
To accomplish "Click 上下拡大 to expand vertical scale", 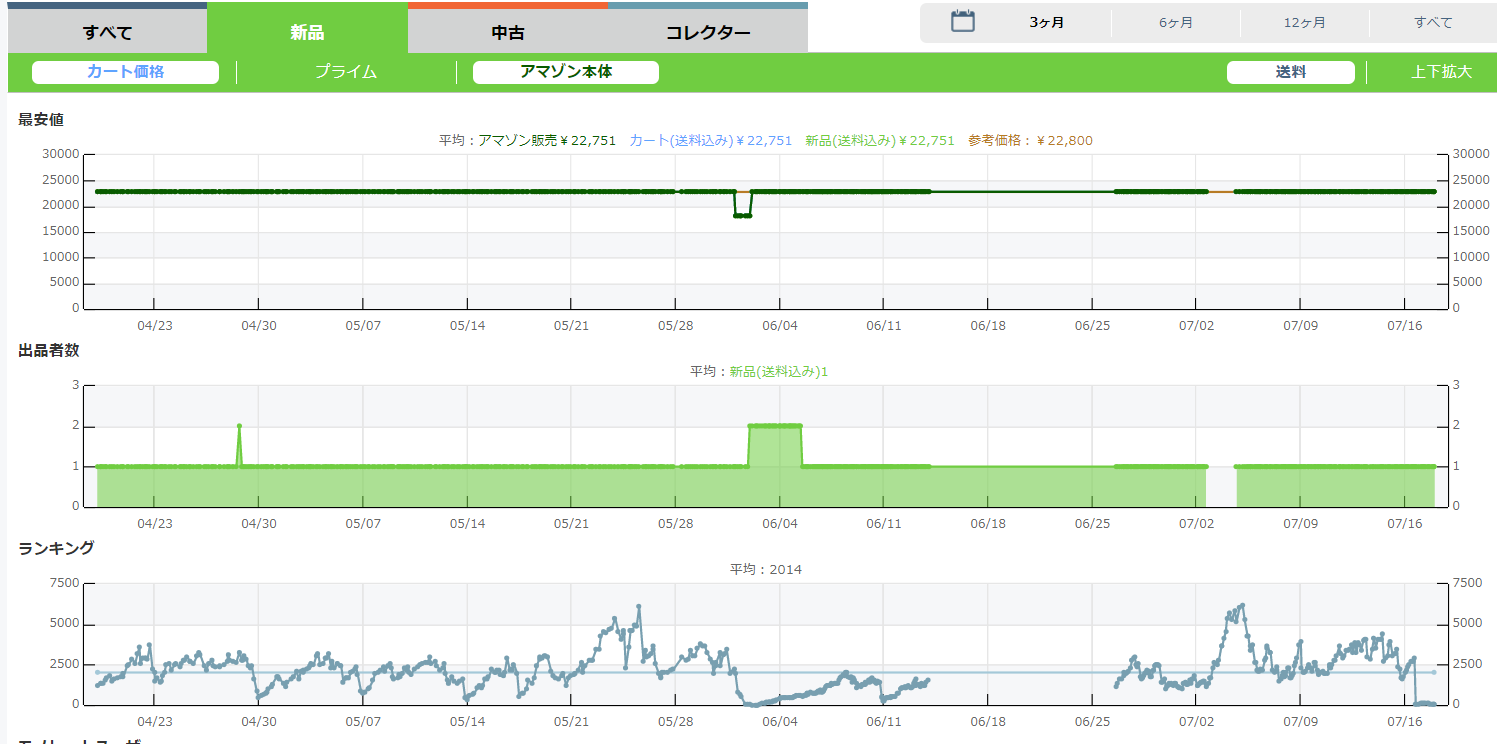I will click(x=1441, y=72).
